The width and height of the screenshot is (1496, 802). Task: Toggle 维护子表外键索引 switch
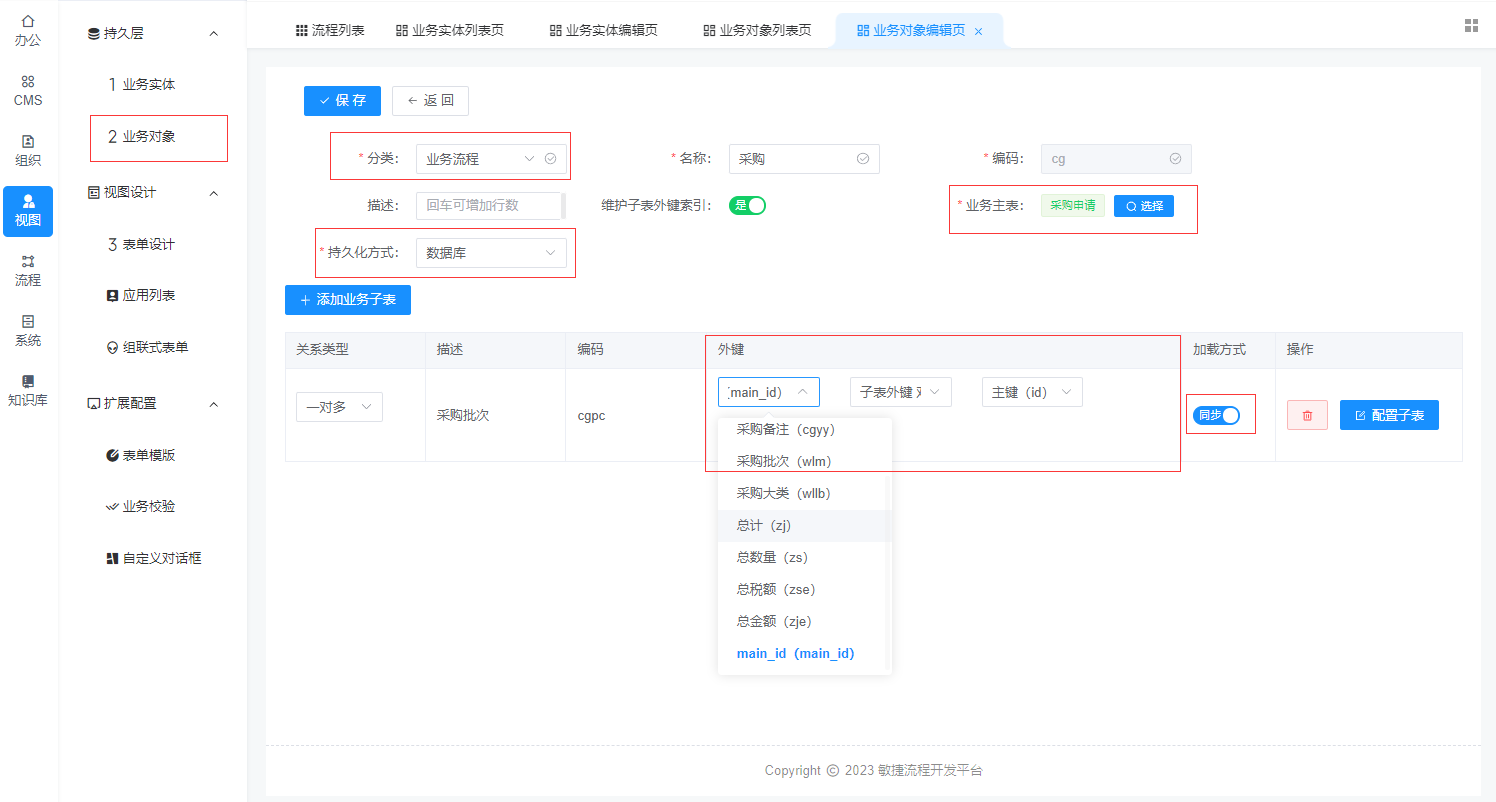click(x=747, y=205)
